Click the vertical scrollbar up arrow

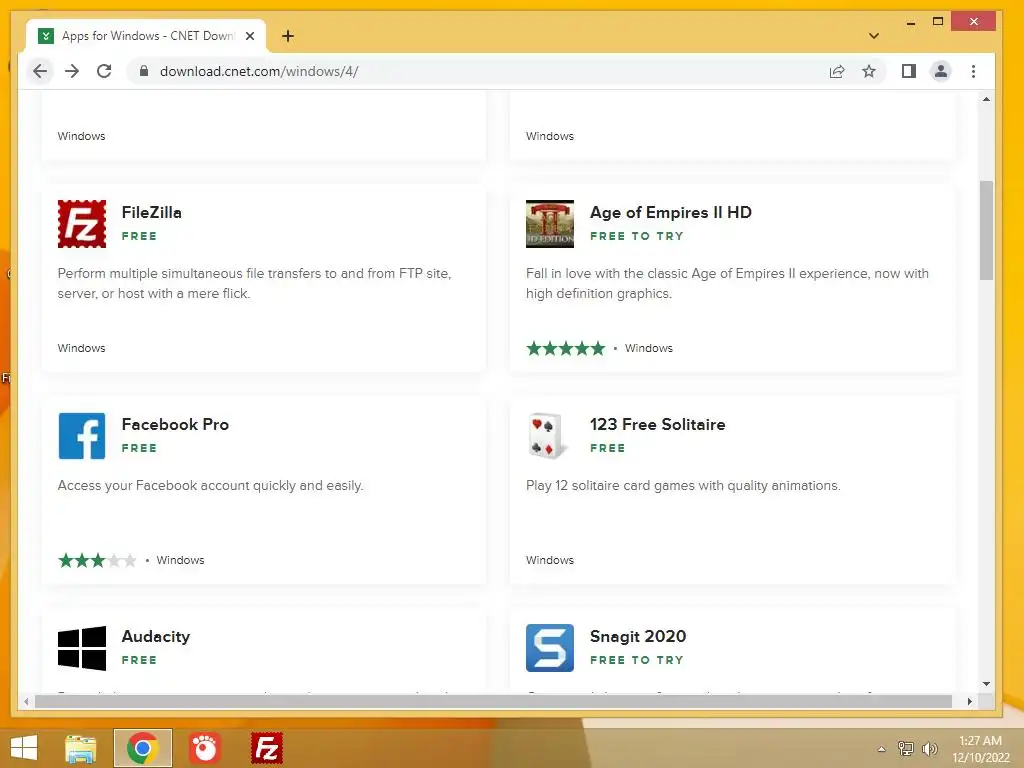coord(986,99)
